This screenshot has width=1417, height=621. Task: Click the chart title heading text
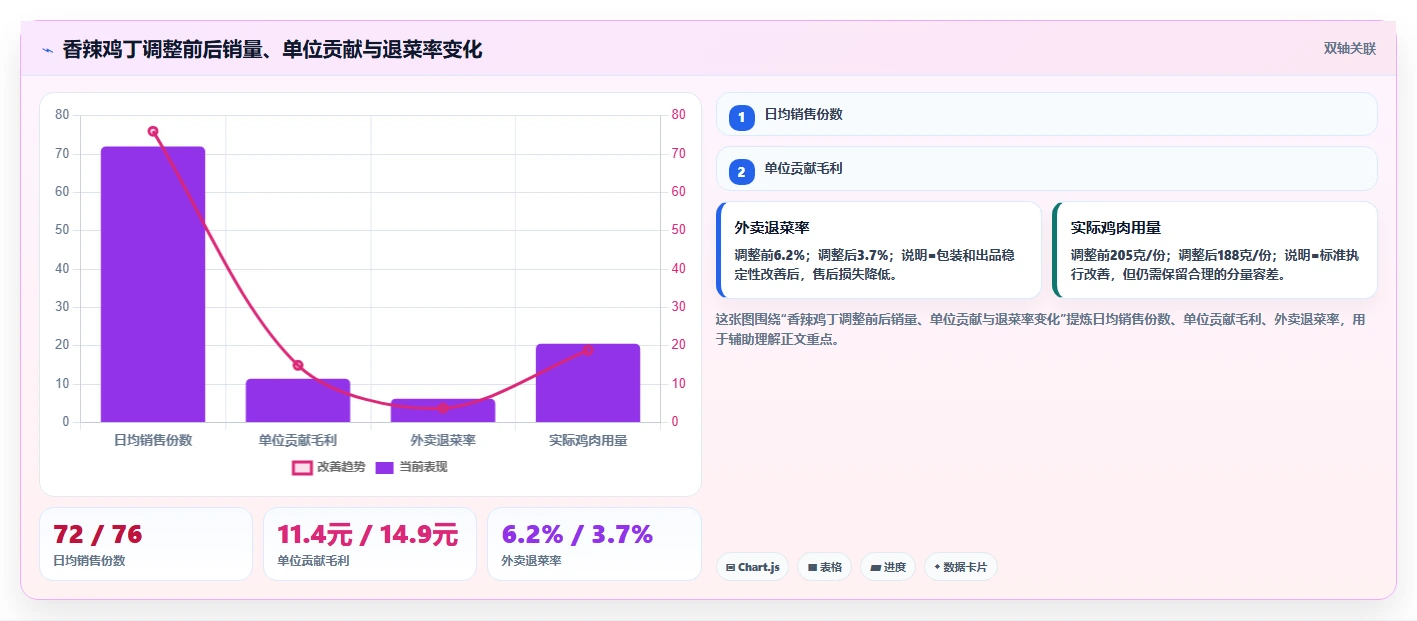pos(272,49)
